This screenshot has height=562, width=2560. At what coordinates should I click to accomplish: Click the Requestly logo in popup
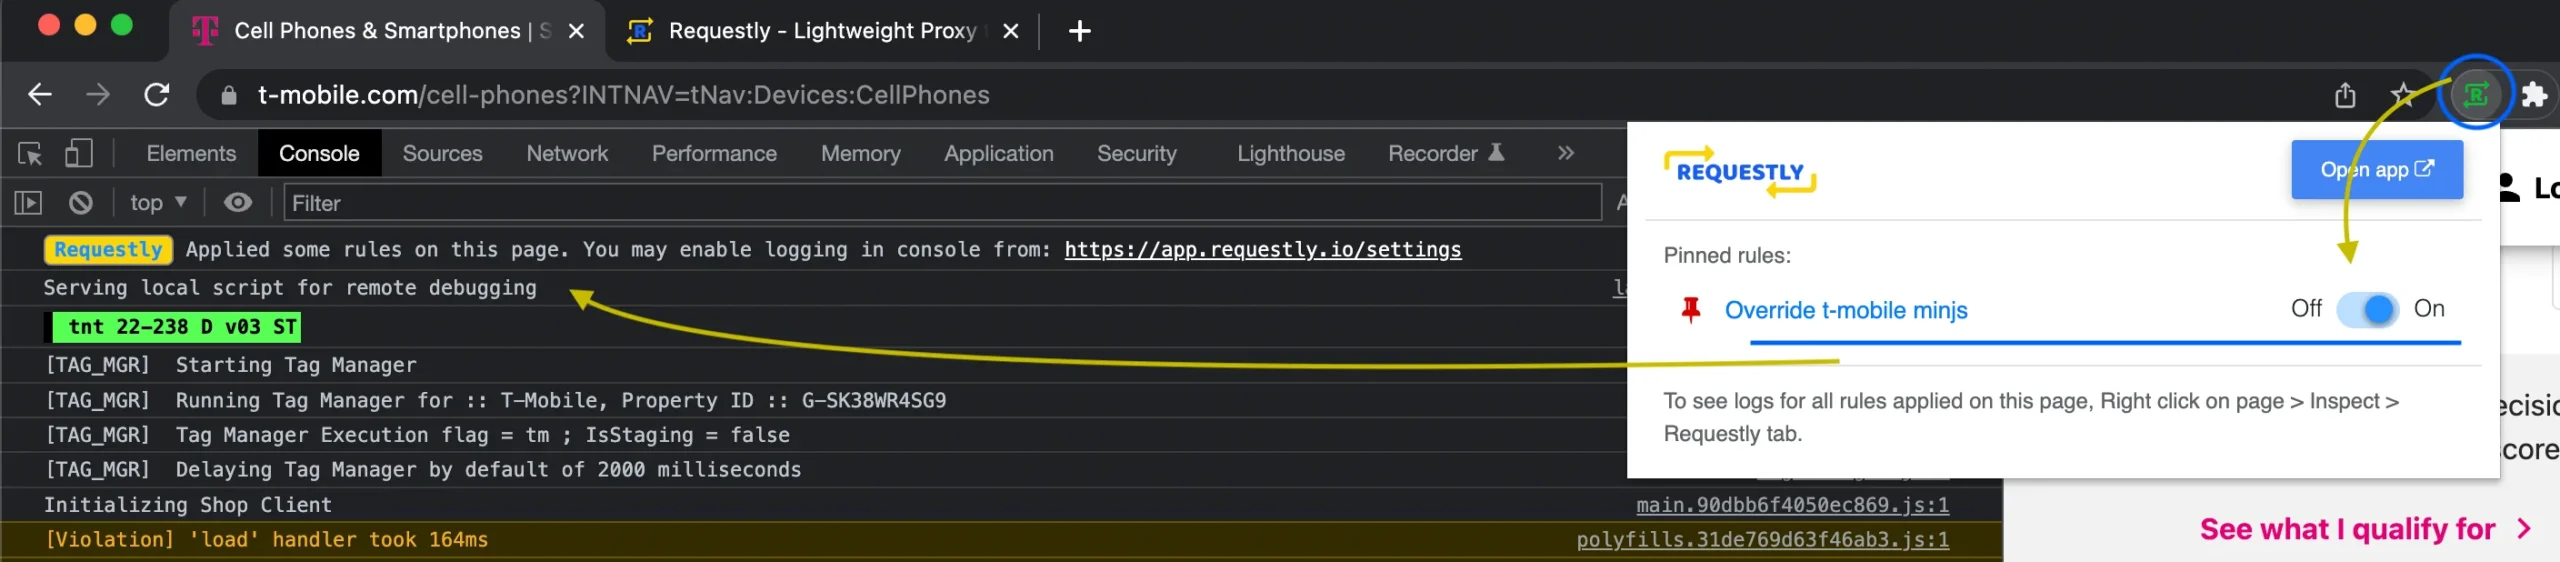[x=1740, y=171]
